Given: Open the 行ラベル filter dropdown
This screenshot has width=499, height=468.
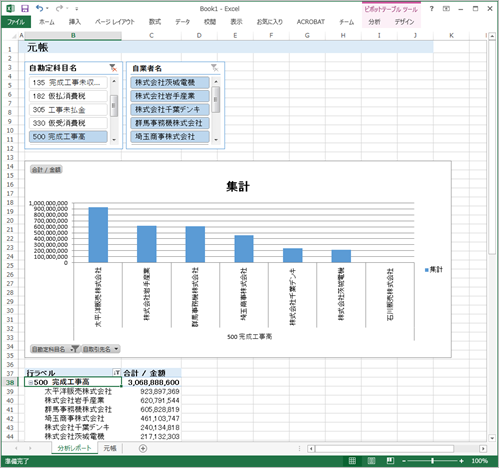Looking at the screenshot, I should (117, 373).
